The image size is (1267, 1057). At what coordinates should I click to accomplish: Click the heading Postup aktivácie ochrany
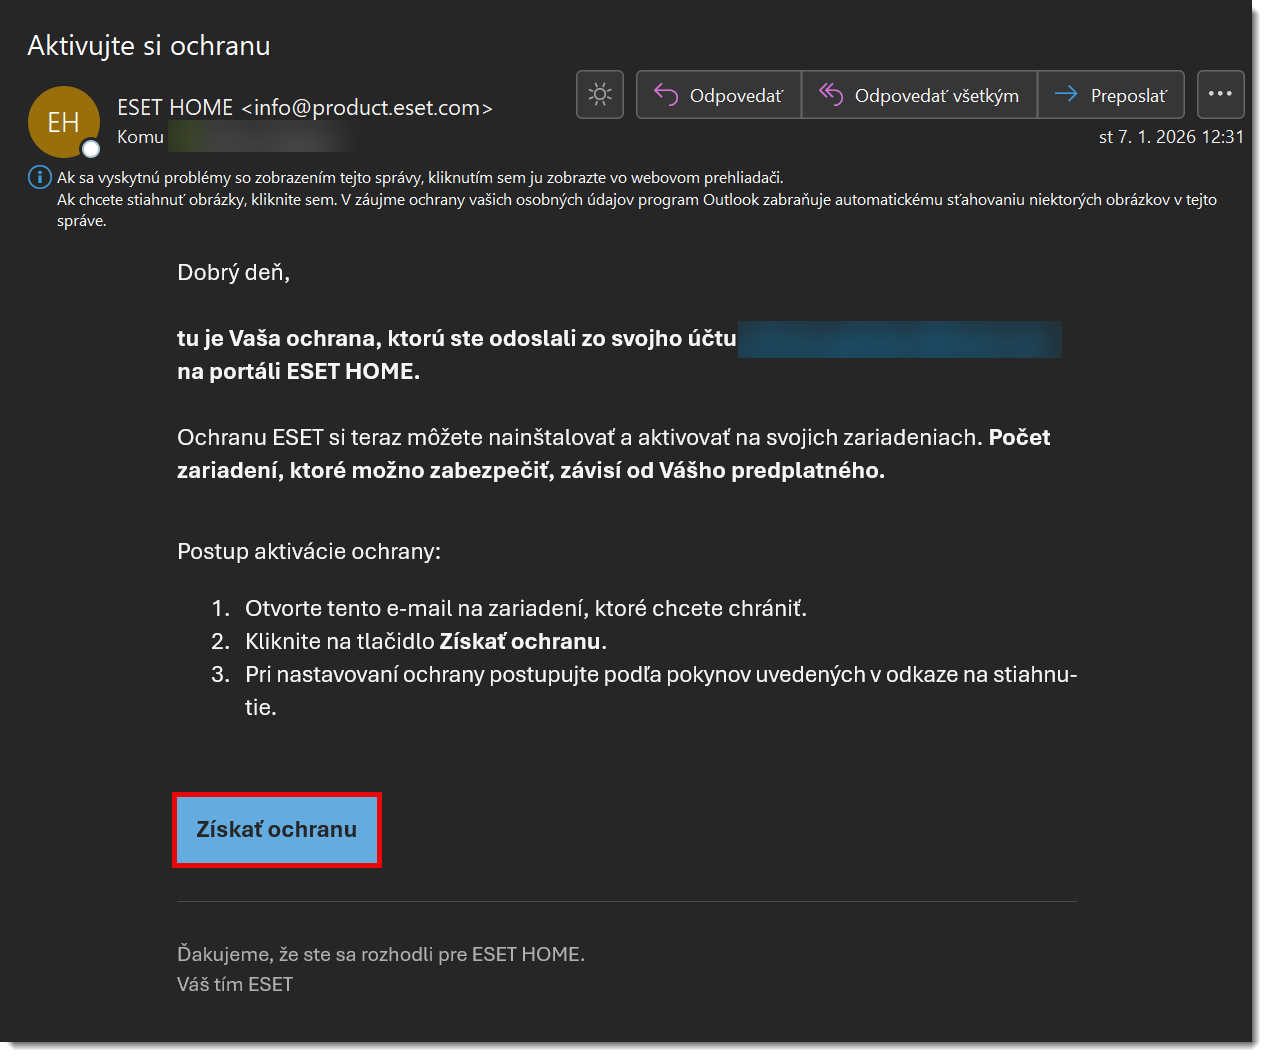coord(309,552)
